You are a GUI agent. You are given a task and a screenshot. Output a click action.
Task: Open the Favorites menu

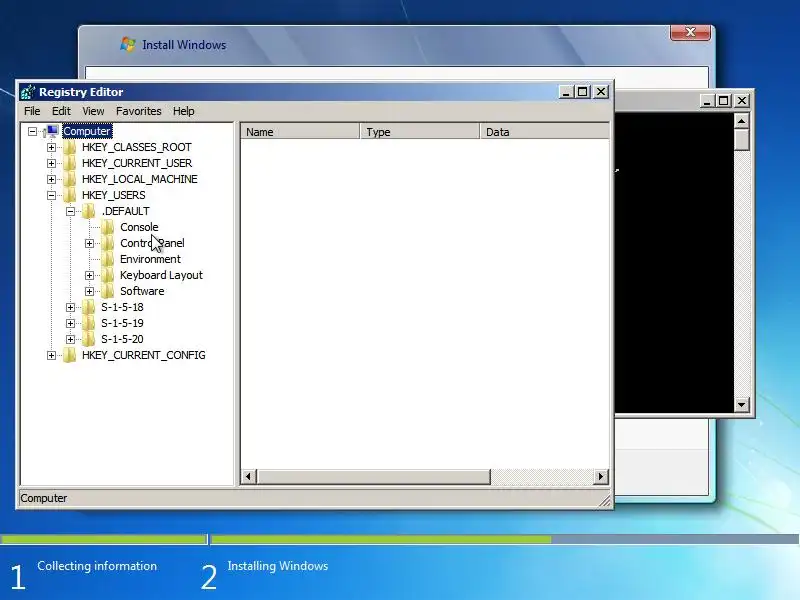coord(138,111)
